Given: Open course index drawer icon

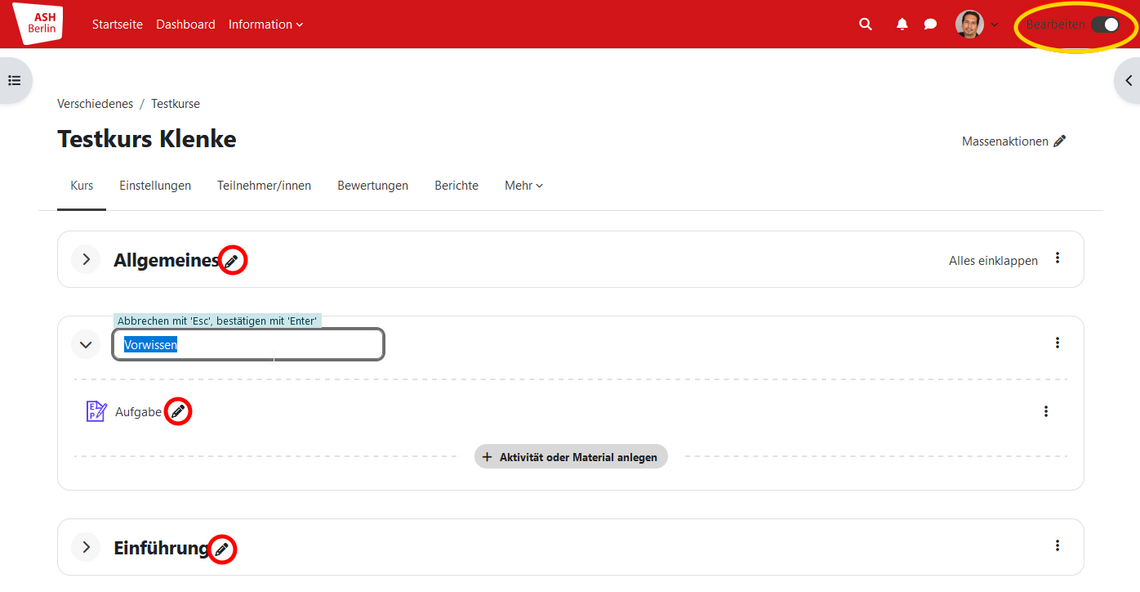Looking at the screenshot, I should click(x=15, y=80).
